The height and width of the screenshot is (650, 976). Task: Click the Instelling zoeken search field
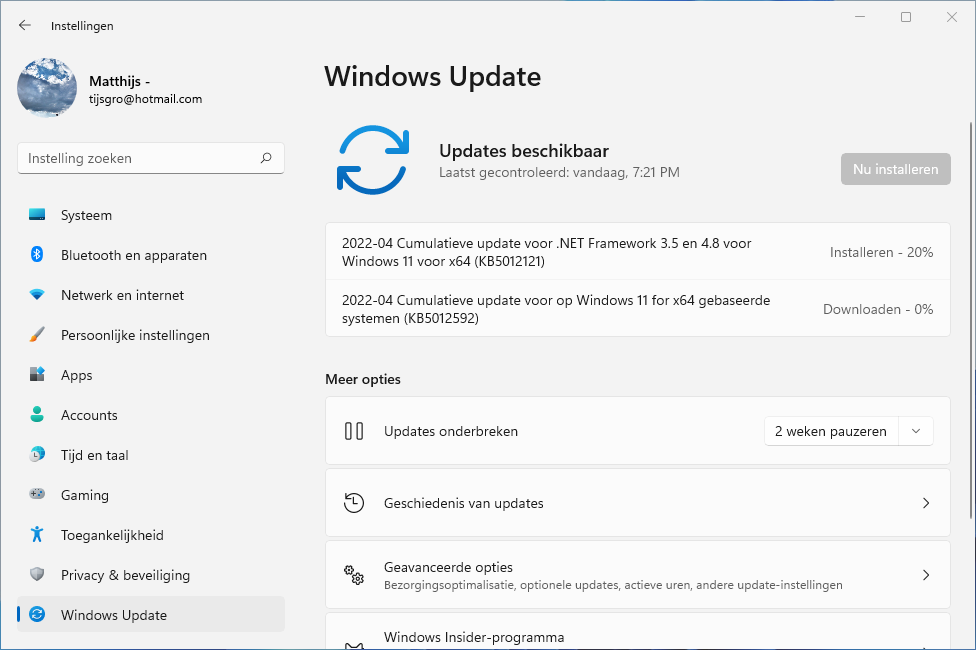pyautogui.click(x=140, y=158)
